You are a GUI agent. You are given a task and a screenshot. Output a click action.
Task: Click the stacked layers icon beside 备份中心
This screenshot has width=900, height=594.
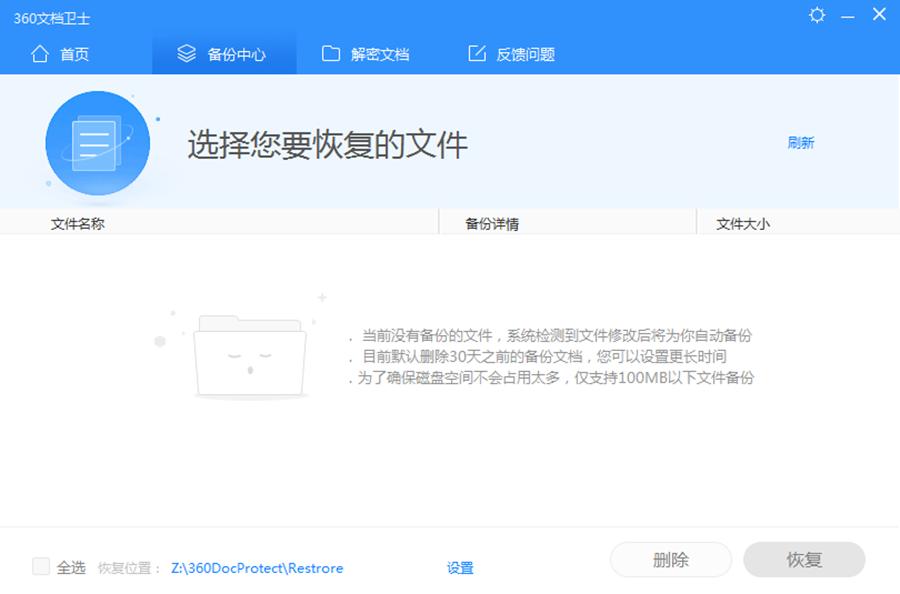click(x=186, y=54)
